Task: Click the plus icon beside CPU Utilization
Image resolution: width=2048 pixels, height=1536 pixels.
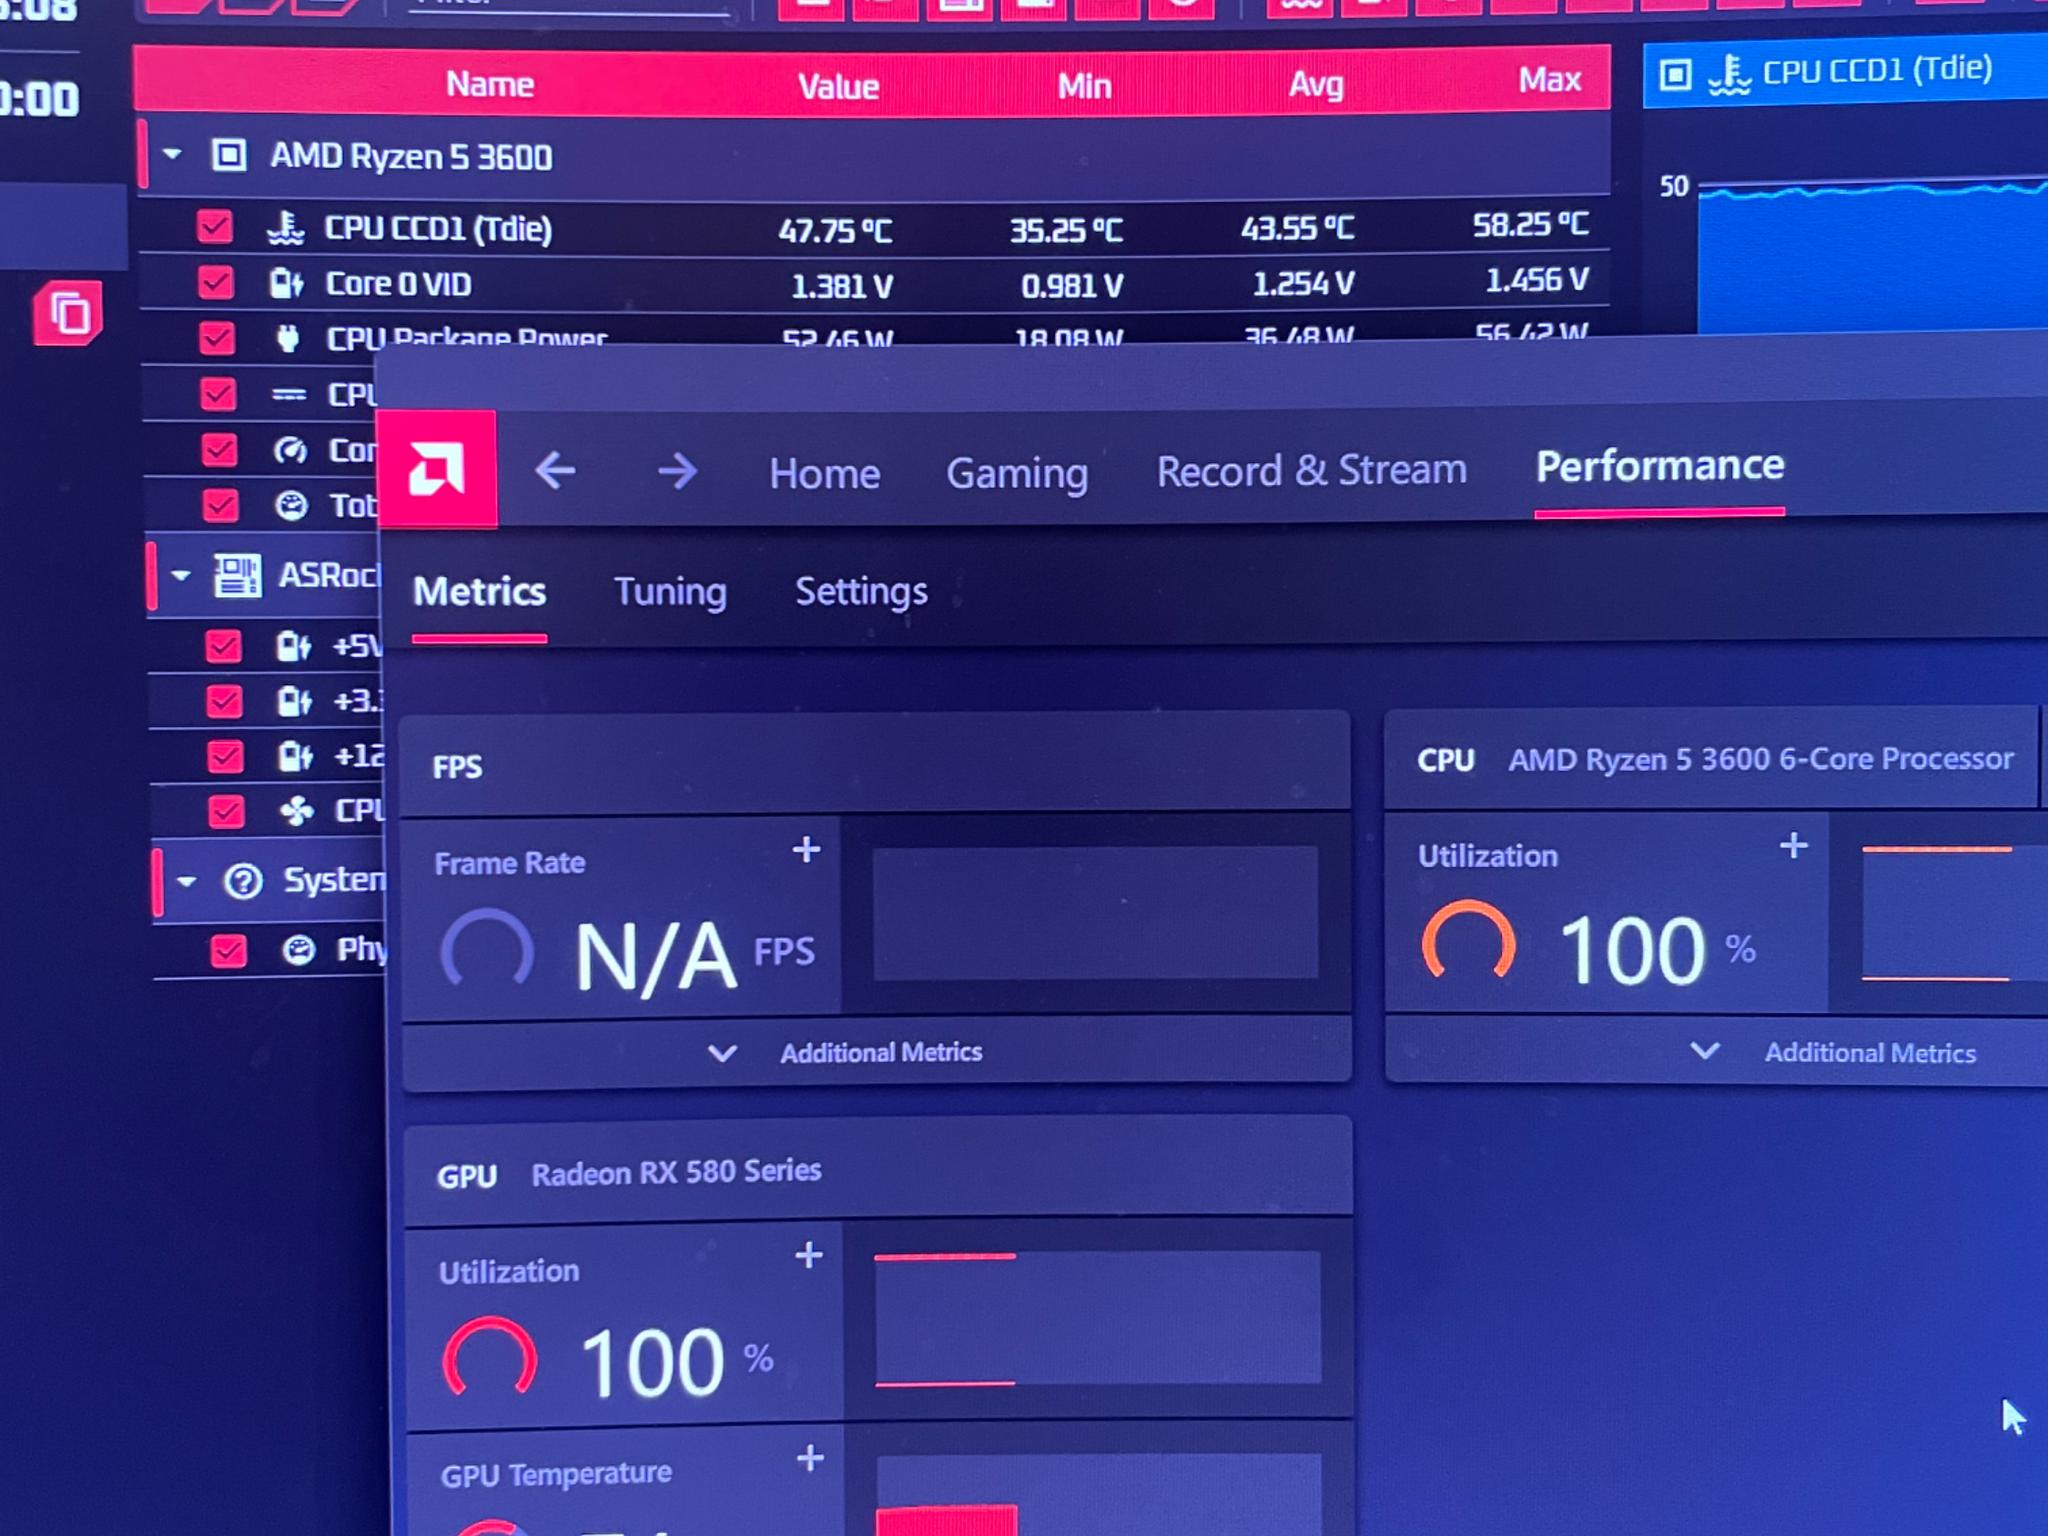Action: tap(1794, 845)
